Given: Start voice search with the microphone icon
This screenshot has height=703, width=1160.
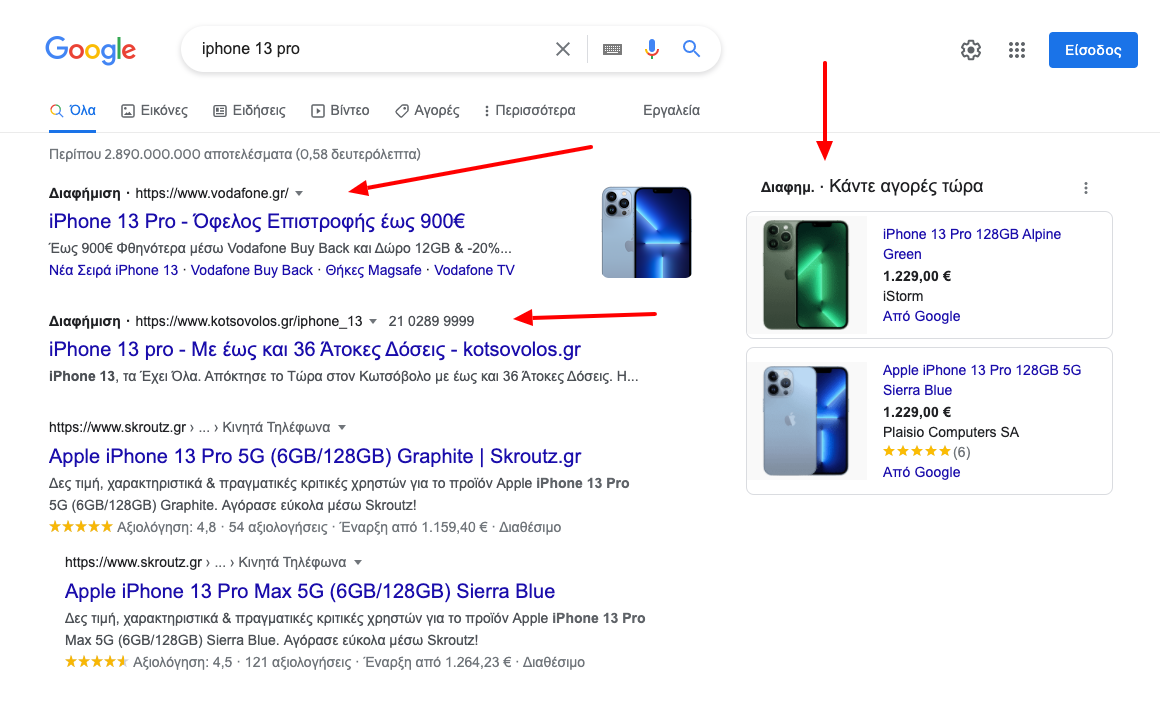Looking at the screenshot, I should [652, 49].
